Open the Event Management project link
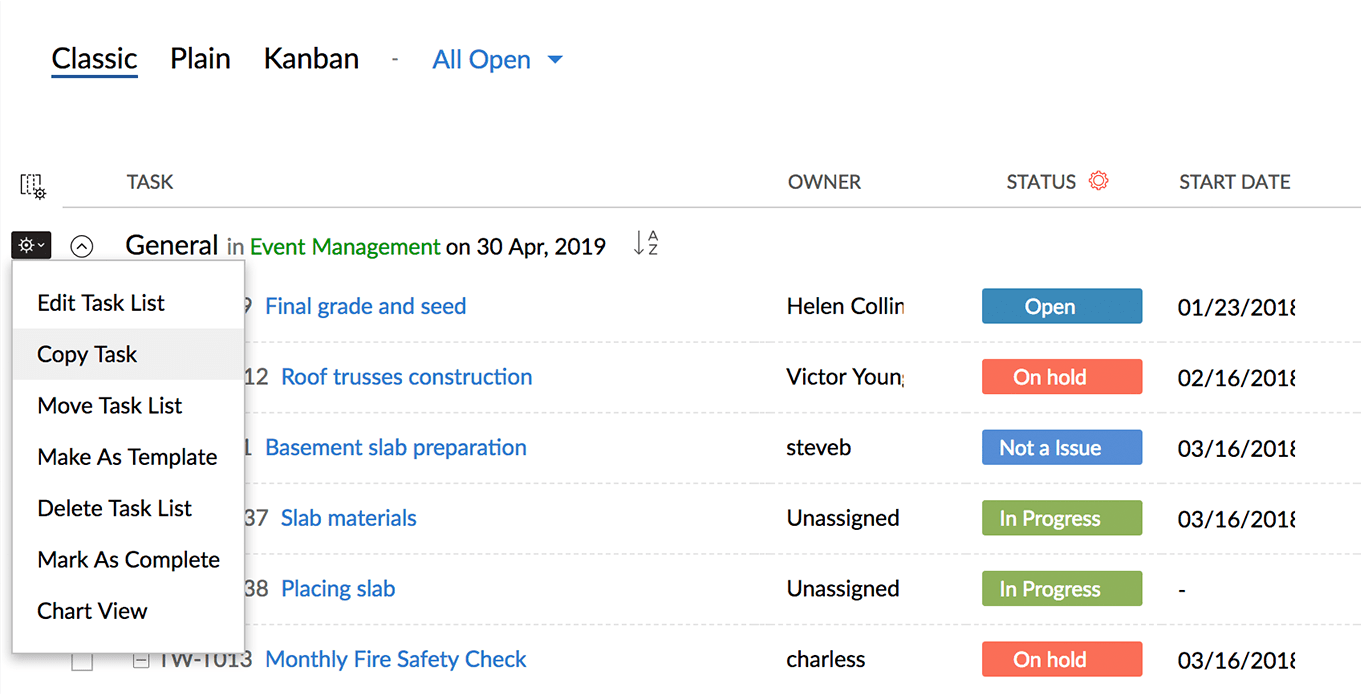1361x694 pixels. [345, 247]
